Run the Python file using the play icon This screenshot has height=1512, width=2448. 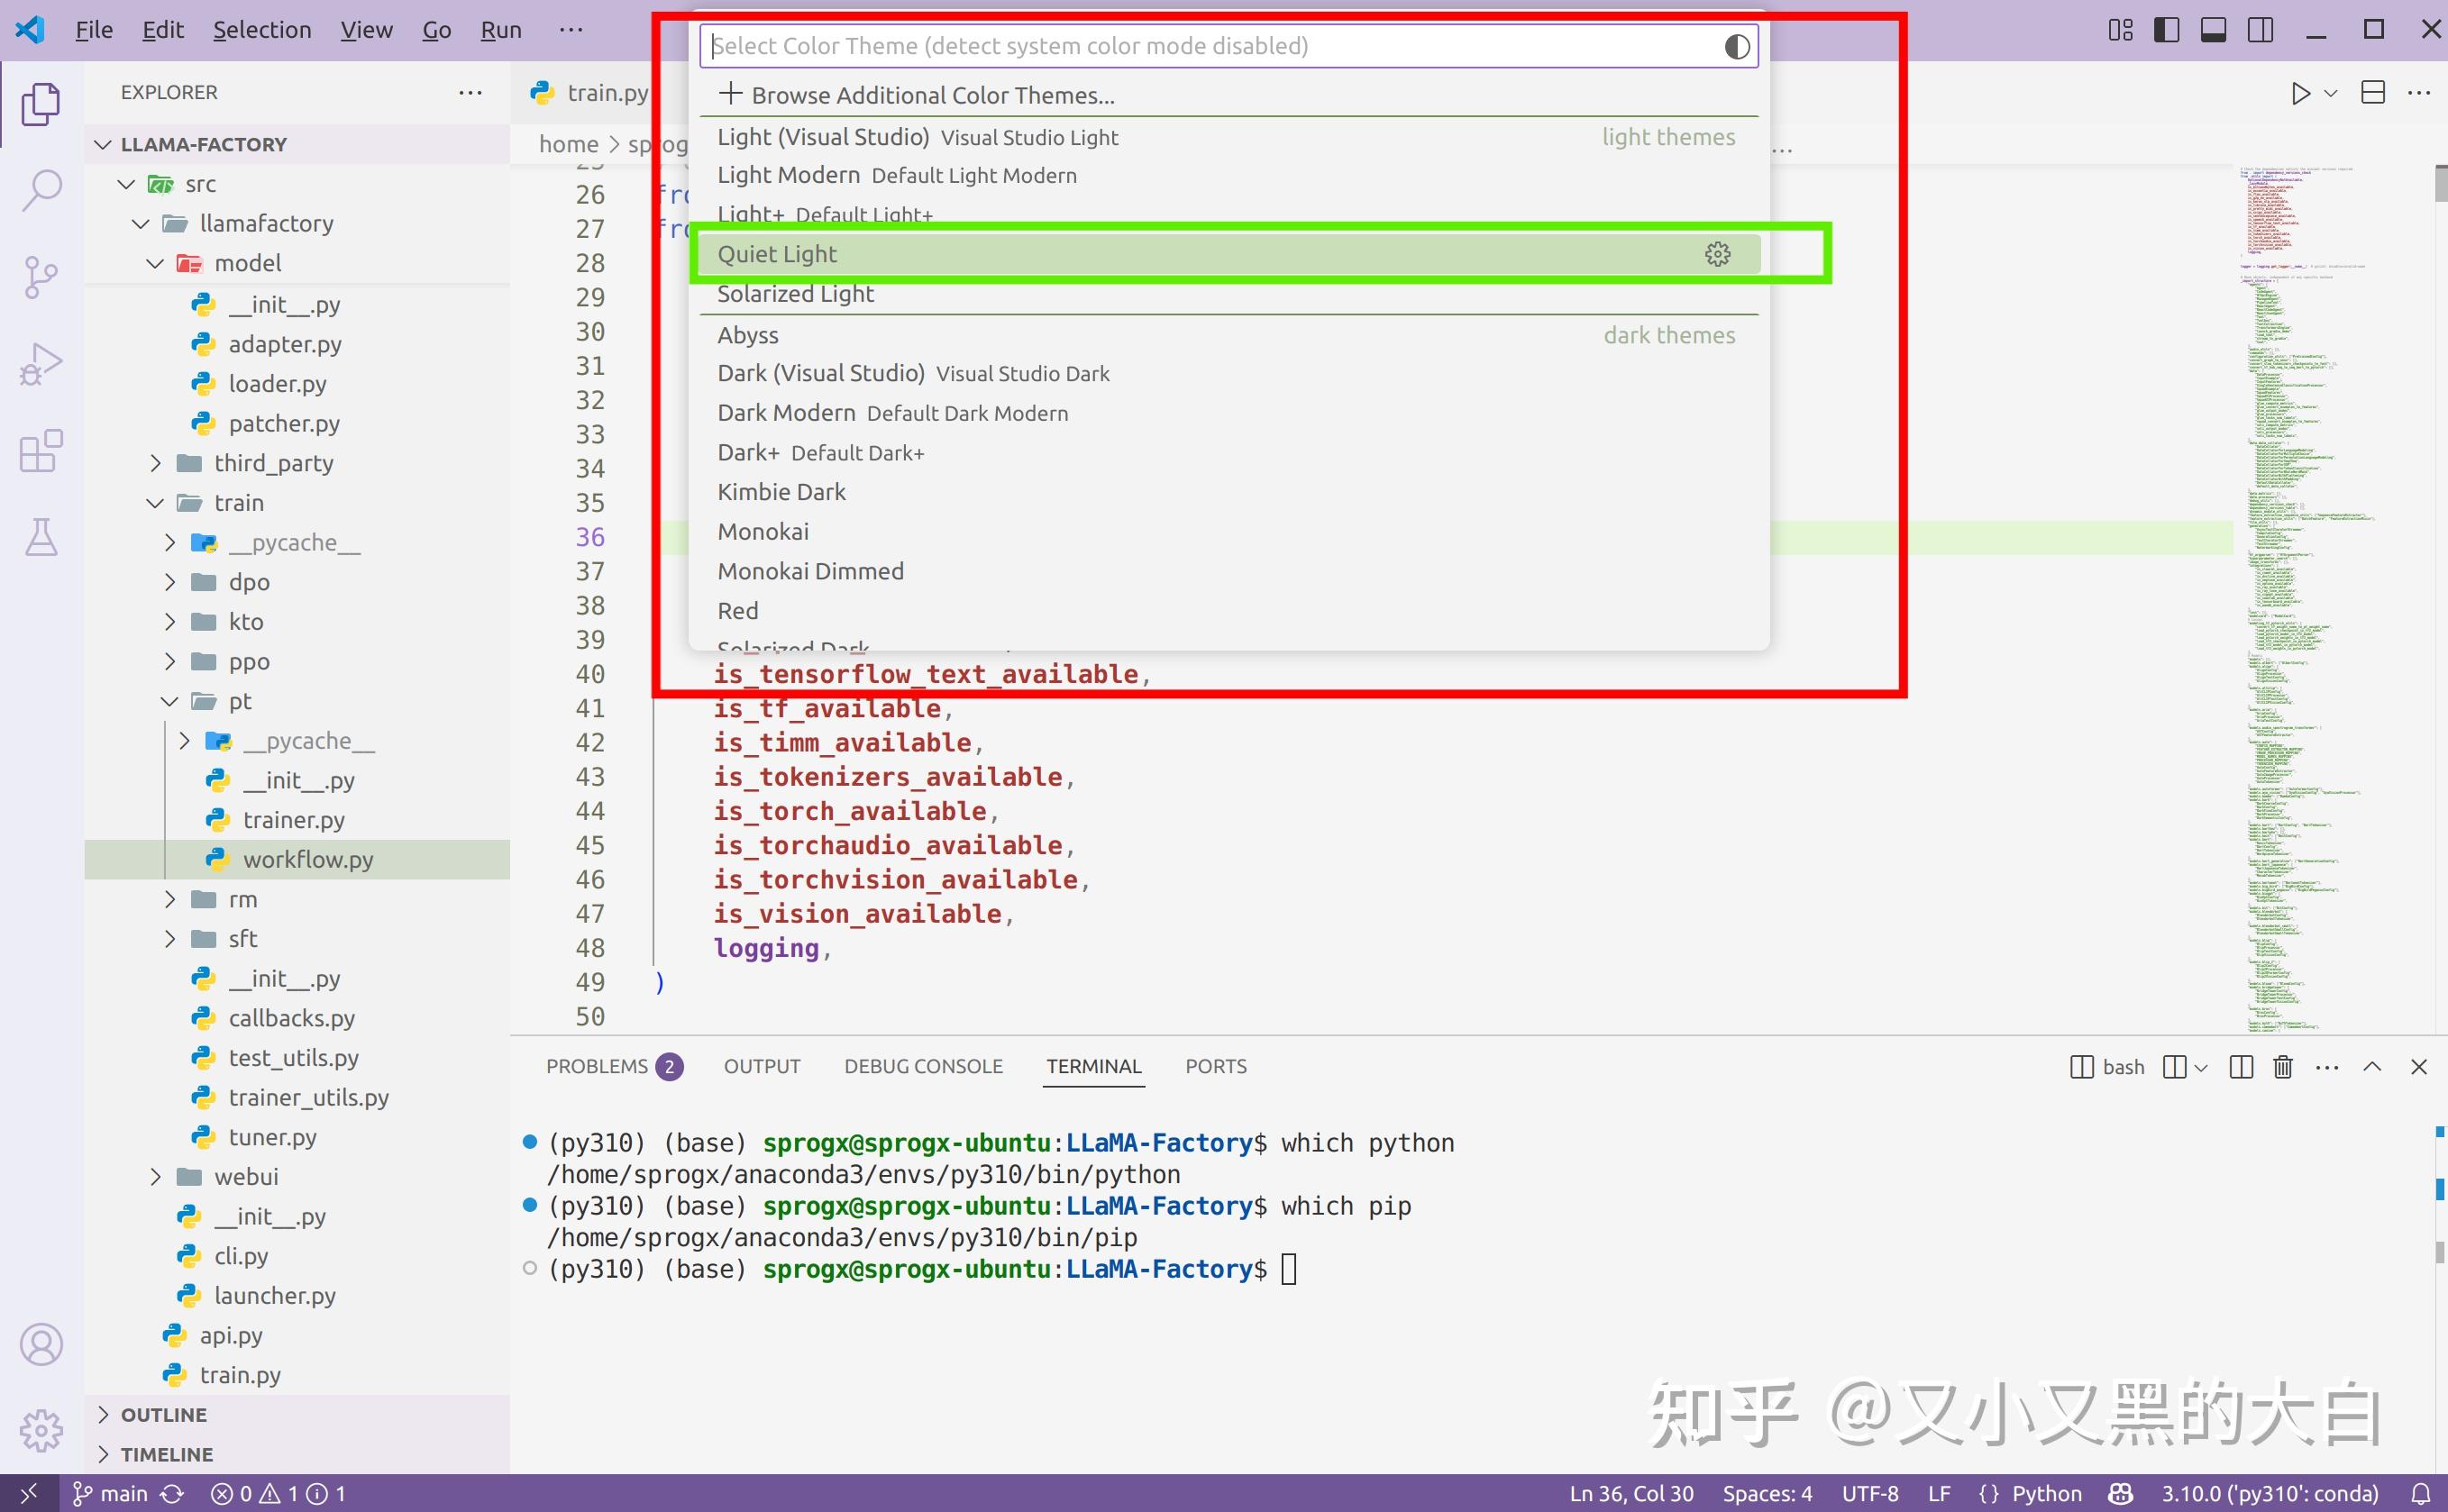(2301, 93)
